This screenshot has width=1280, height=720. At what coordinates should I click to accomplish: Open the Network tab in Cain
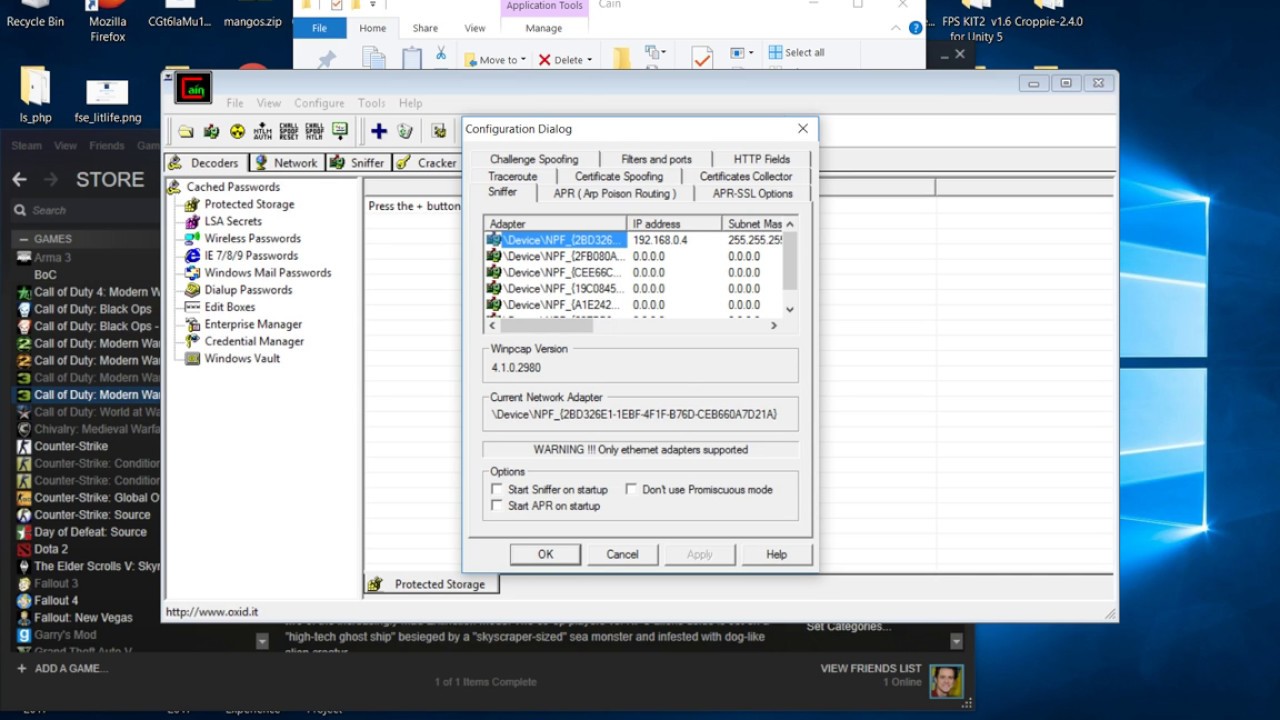click(285, 162)
